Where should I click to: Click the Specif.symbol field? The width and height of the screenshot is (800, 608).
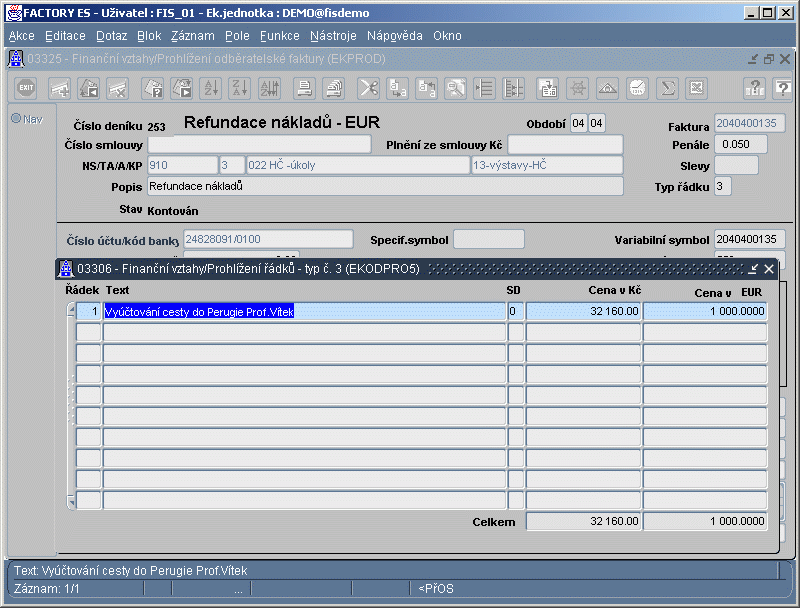489,239
